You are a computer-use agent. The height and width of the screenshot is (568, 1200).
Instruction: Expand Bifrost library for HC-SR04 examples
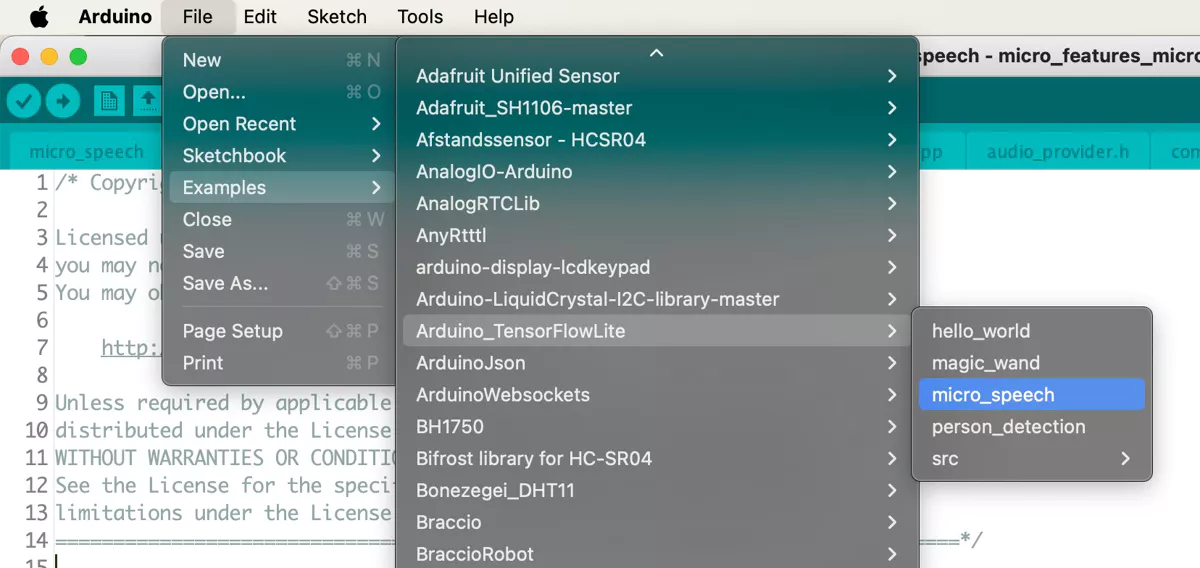click(657, 459)
